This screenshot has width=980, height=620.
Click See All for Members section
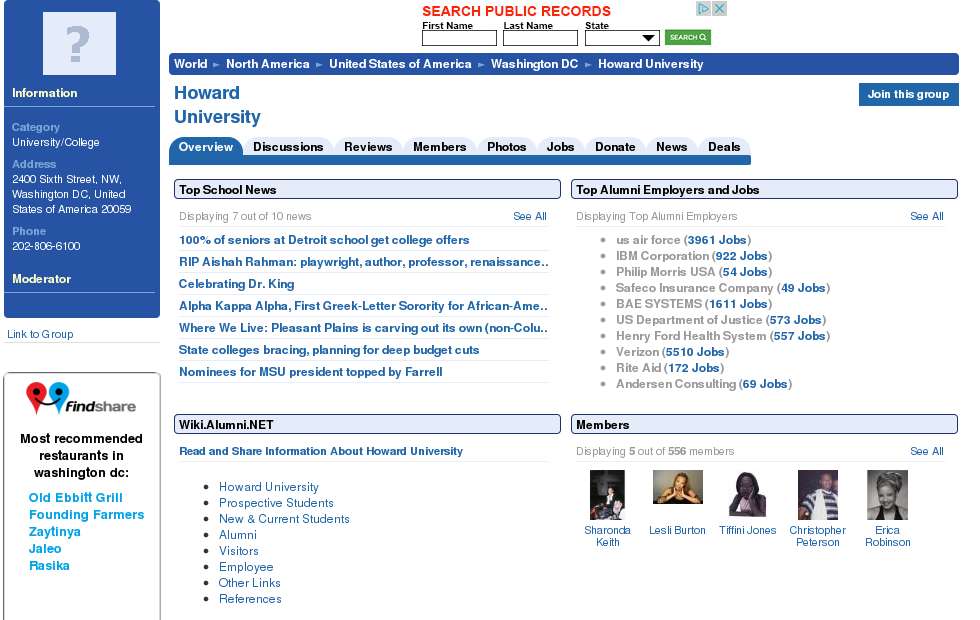(x=926, y=451)
